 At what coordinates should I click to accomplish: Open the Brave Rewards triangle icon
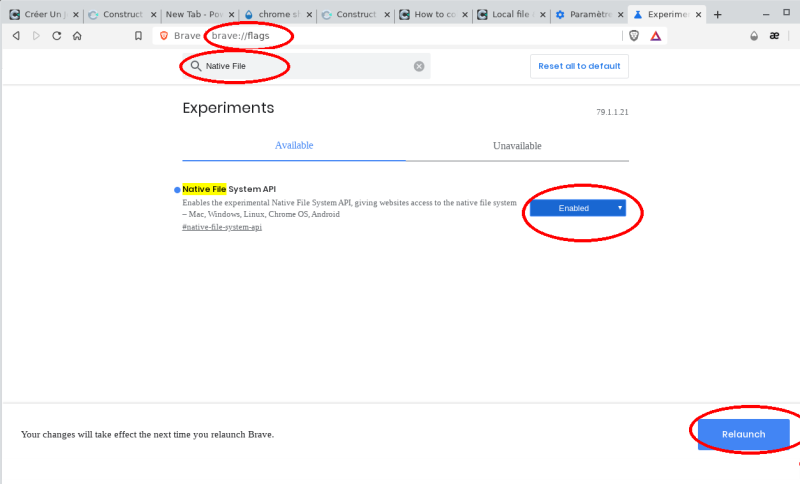656,36
